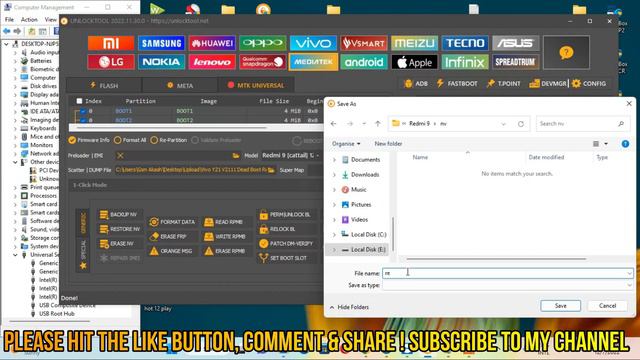The width and height of the screenshot is (640, 360).
Task: Open the android tile
Action: coord(364,62)
